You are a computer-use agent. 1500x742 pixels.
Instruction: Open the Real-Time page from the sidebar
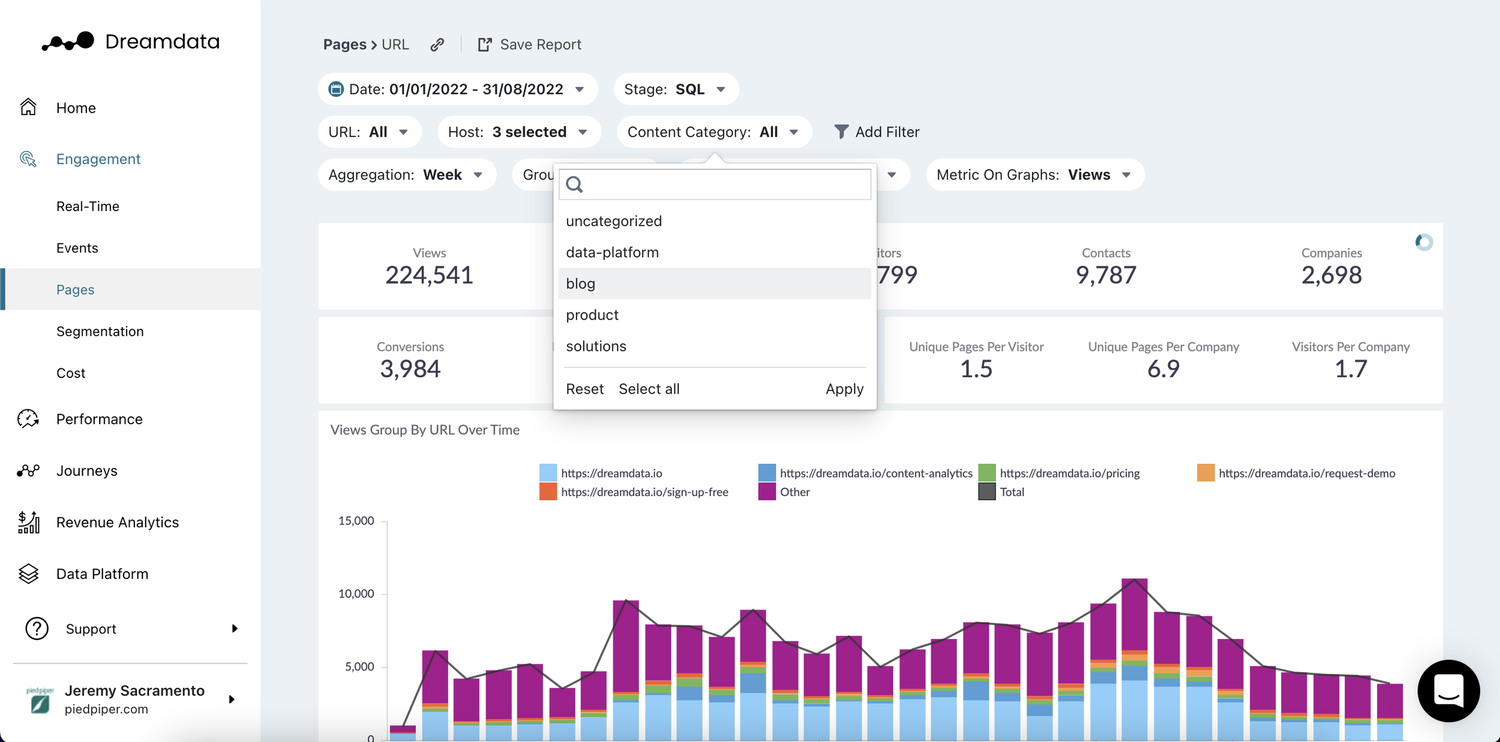coord(89,206)
